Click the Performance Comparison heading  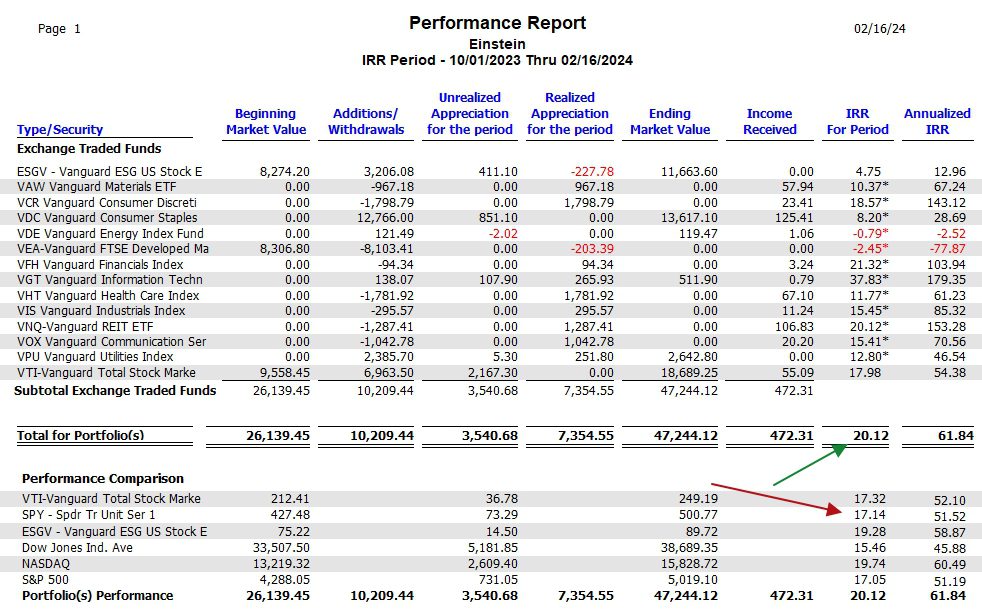click(x=103, y=478)
